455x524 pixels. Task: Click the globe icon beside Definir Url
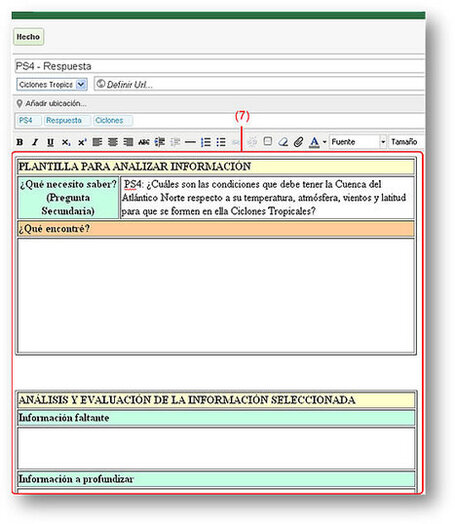pyautogui.click(x=101, y=84)
